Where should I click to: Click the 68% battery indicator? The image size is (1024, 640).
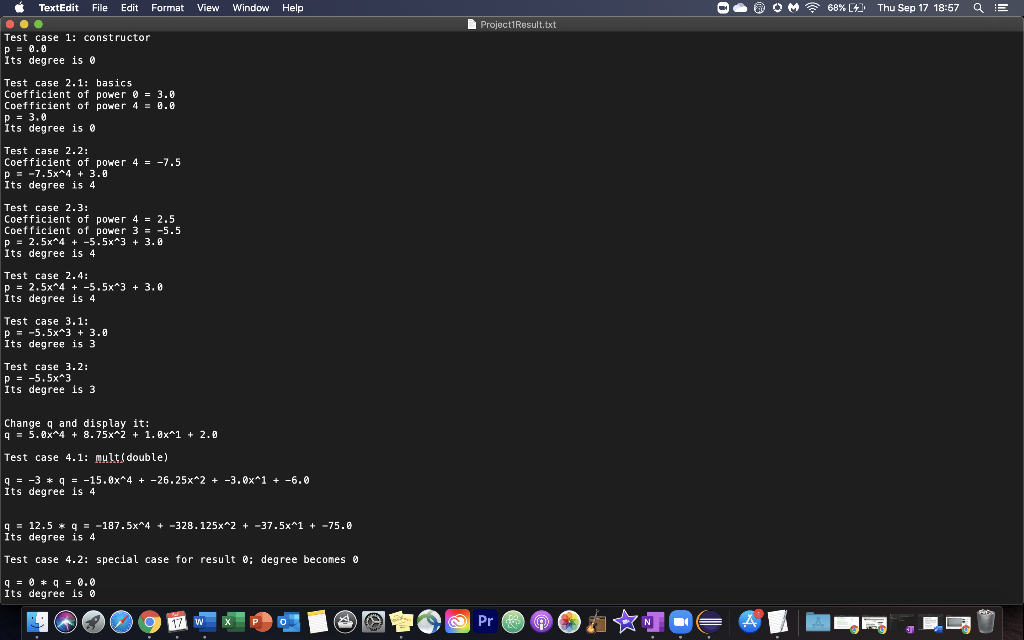(x=846, y=8)
